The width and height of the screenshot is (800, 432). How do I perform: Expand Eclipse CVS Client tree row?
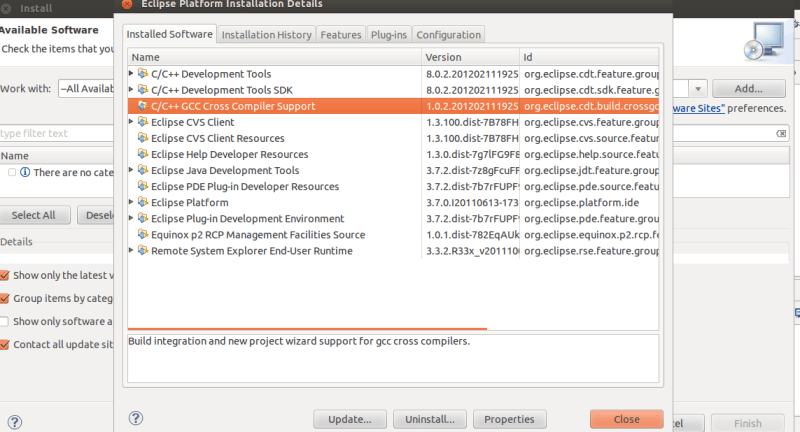[131, 122]
